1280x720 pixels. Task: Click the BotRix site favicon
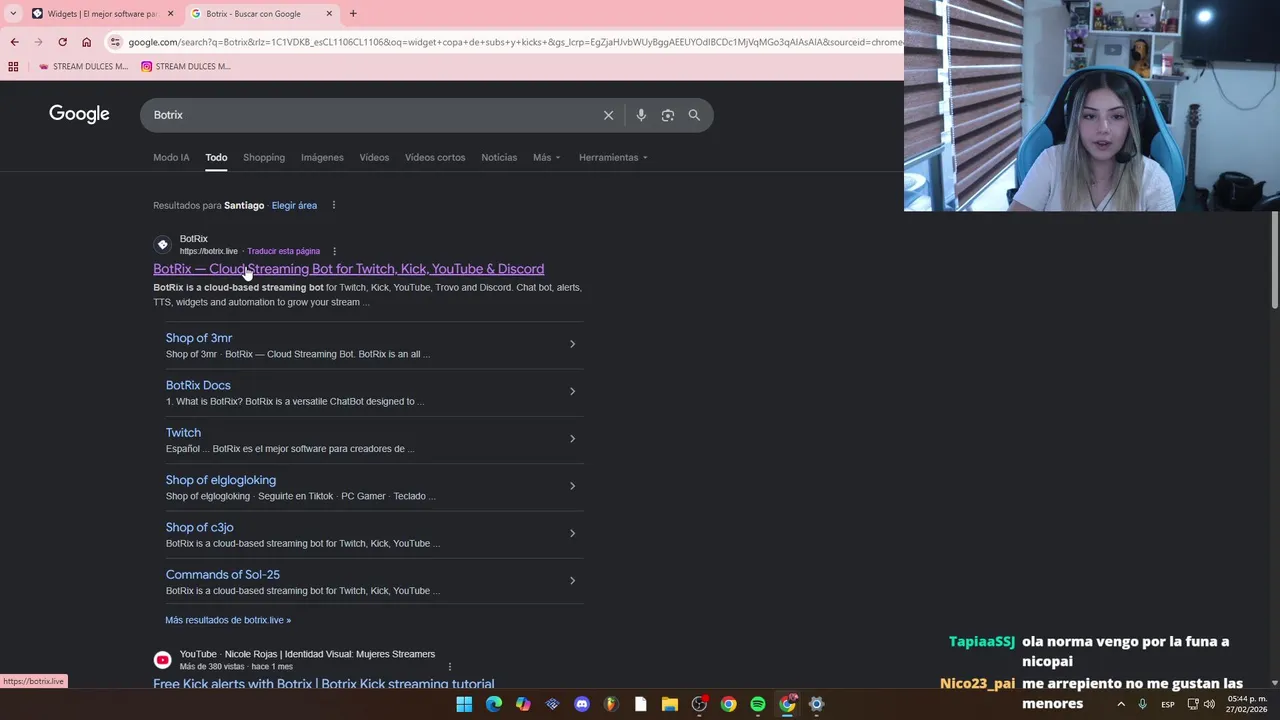(162, 245)
